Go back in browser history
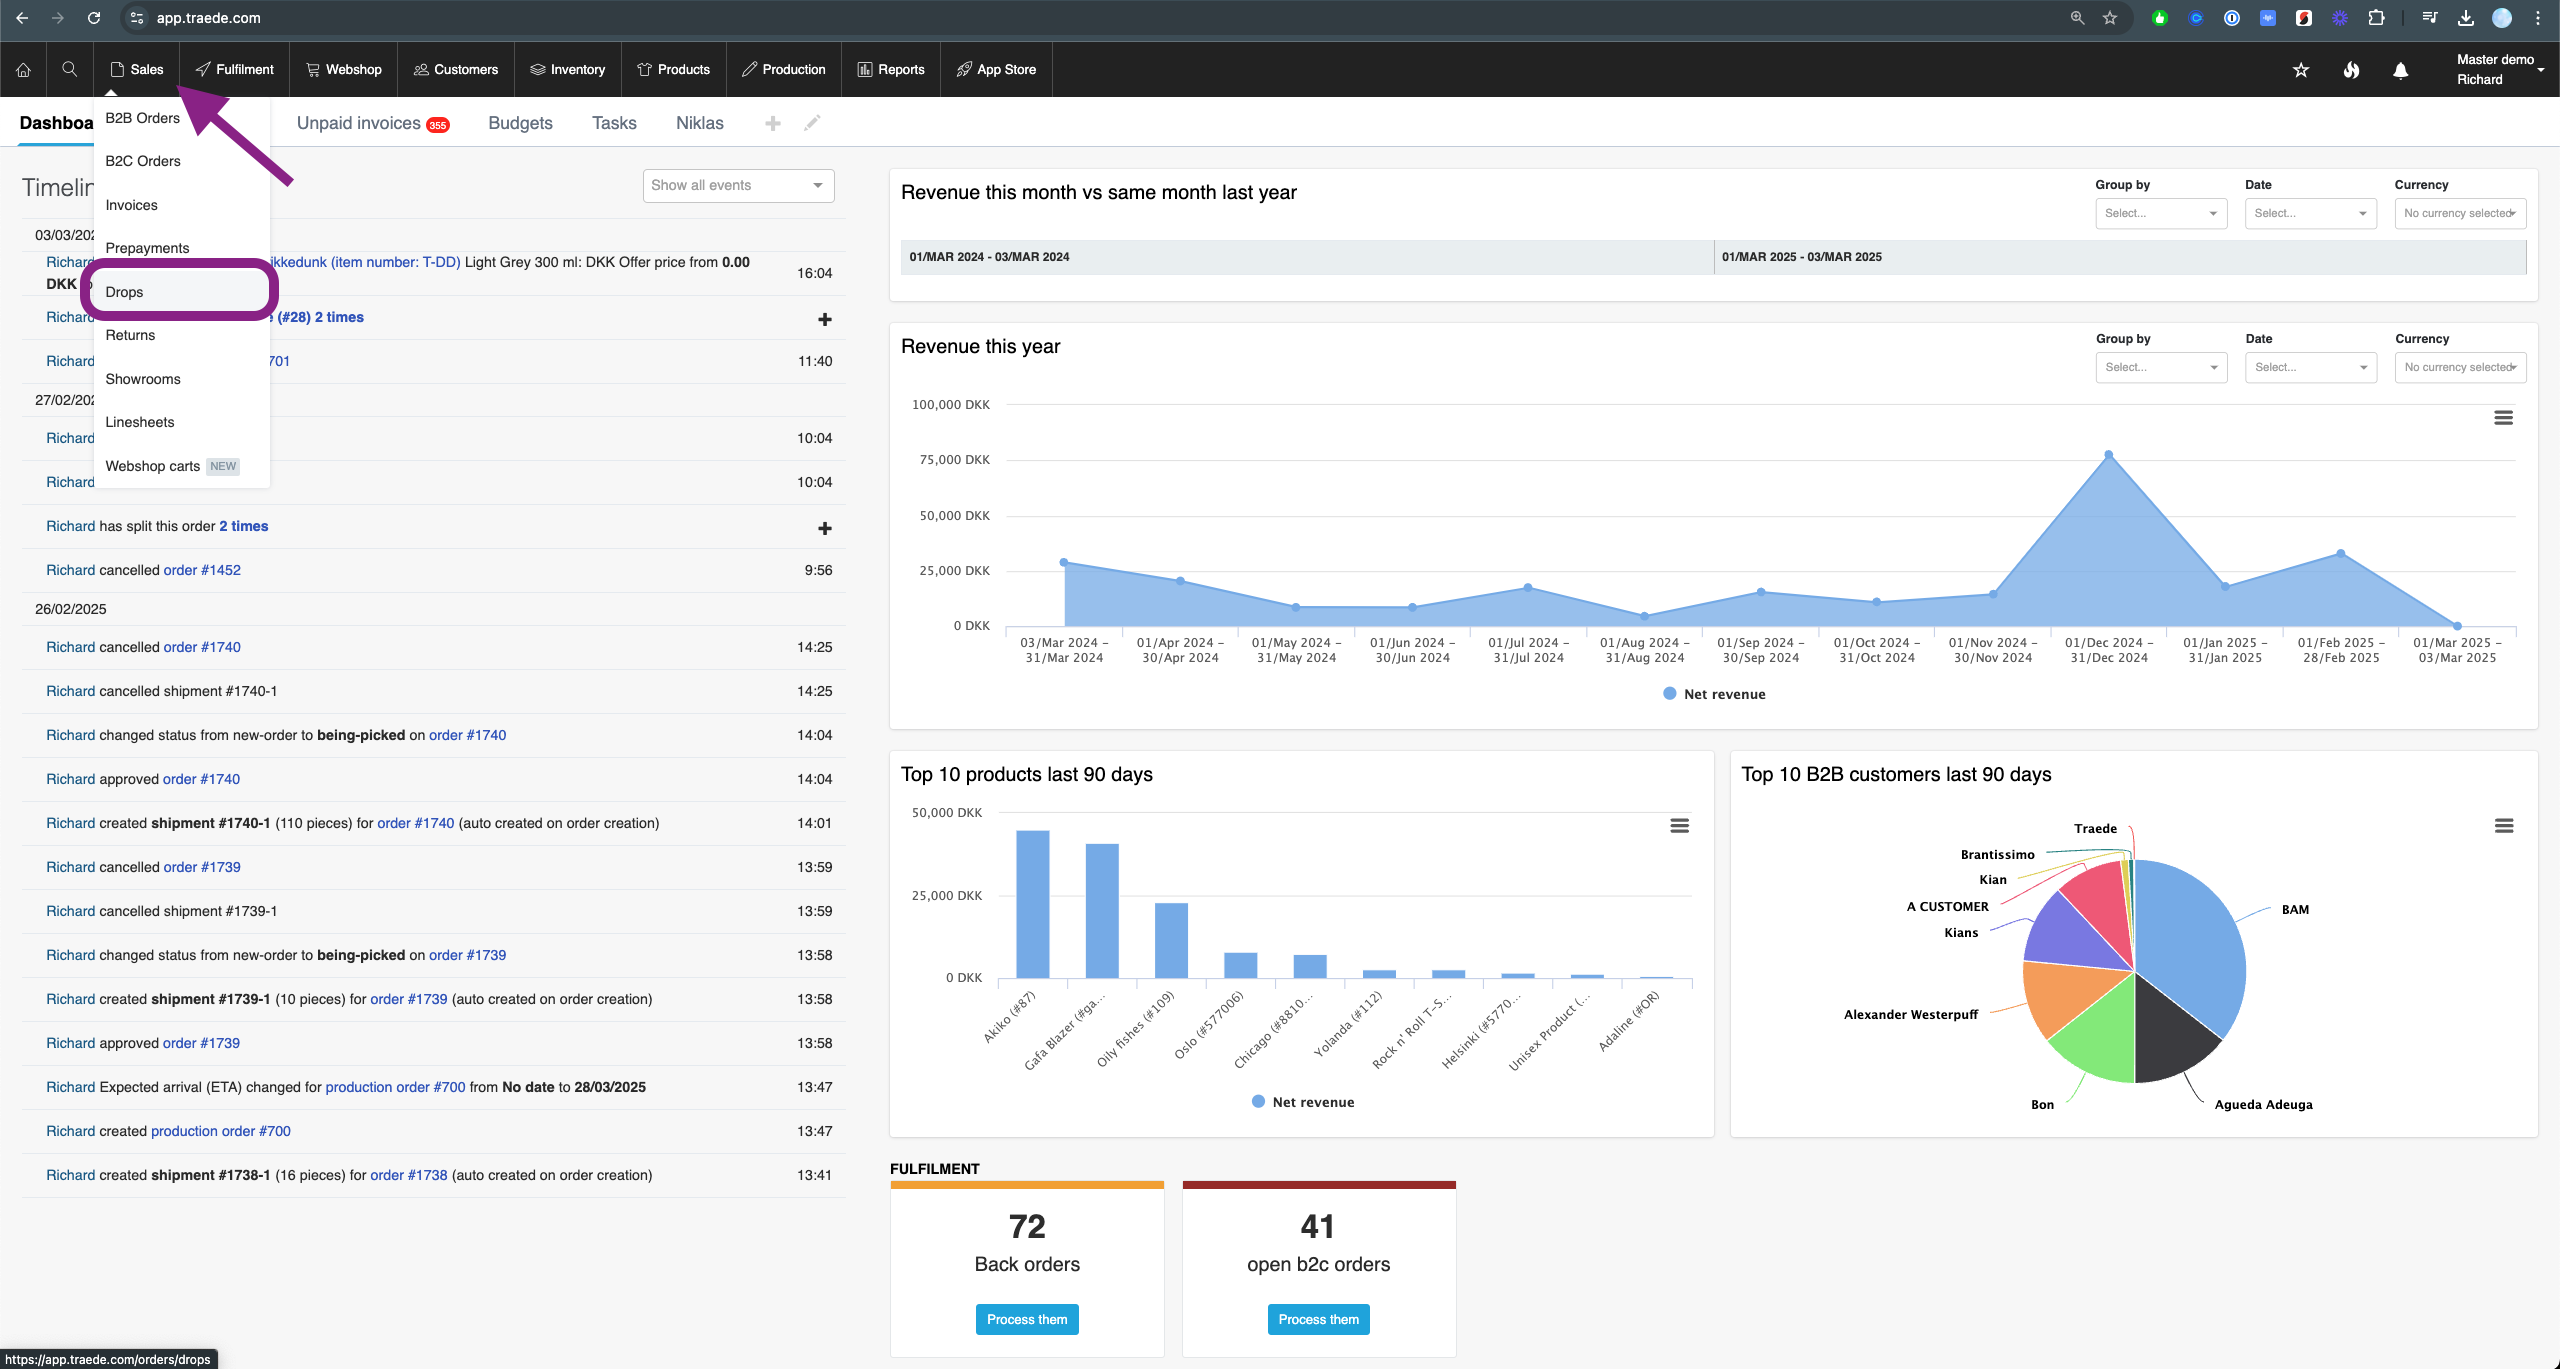2560x1369 pixels. pos(22,18)
